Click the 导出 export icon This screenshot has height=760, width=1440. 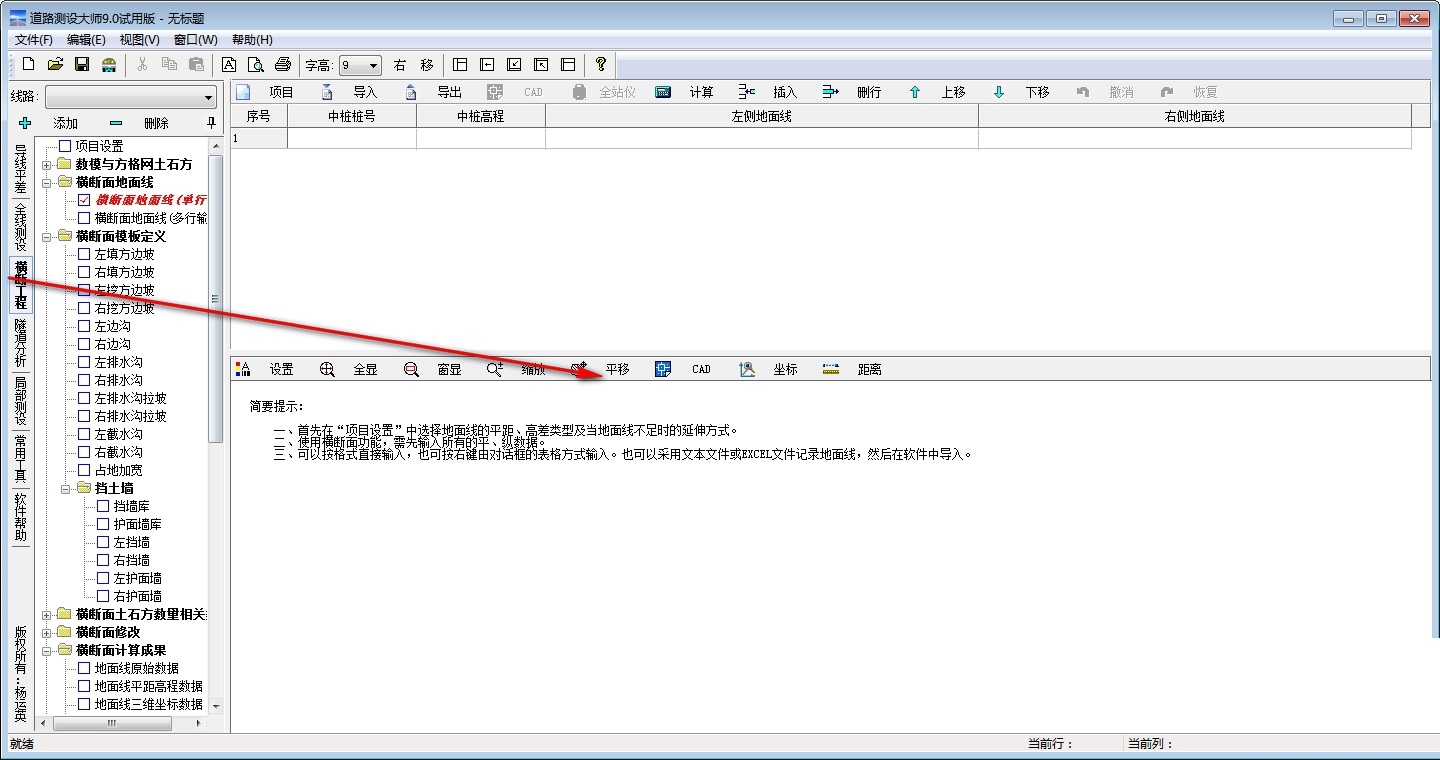411,92
